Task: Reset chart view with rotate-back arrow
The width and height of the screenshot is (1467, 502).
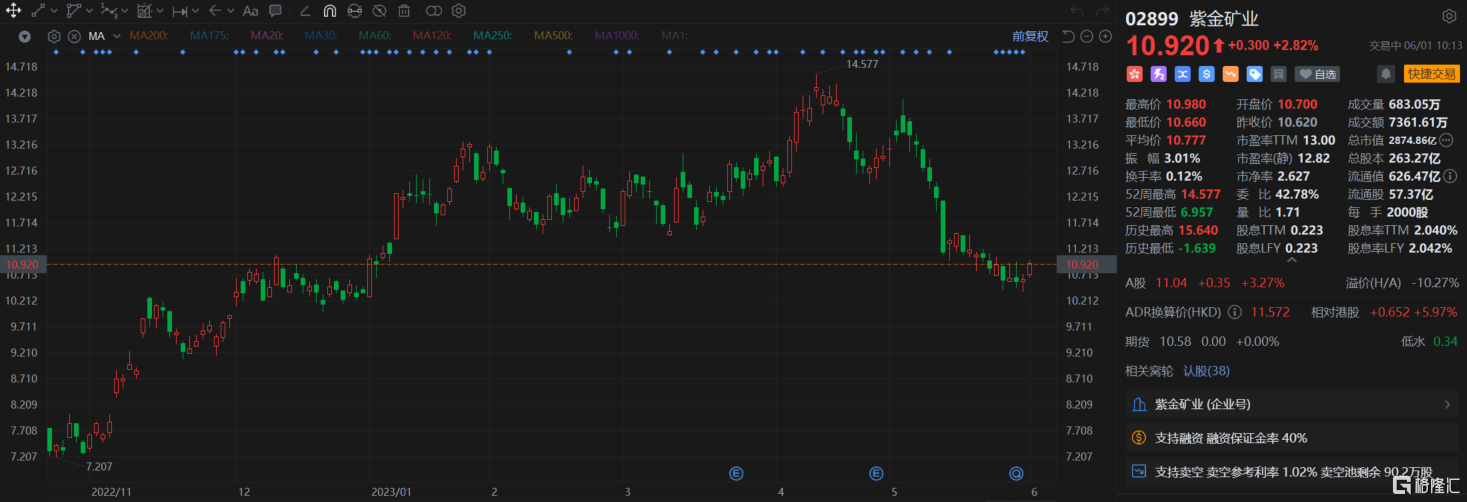Action: coord(1068,36)
